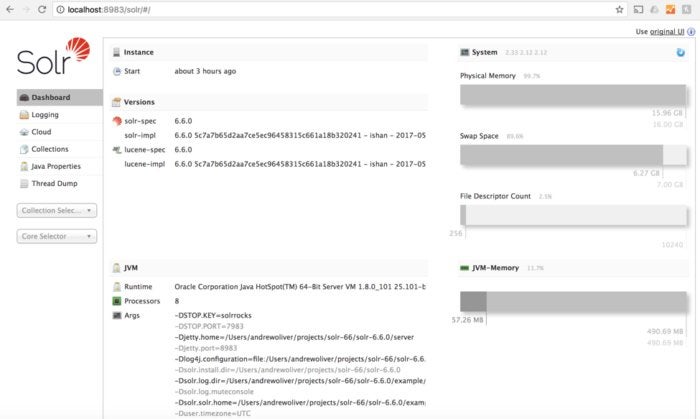Click the JVM section icon

click(x=117, y=268)
